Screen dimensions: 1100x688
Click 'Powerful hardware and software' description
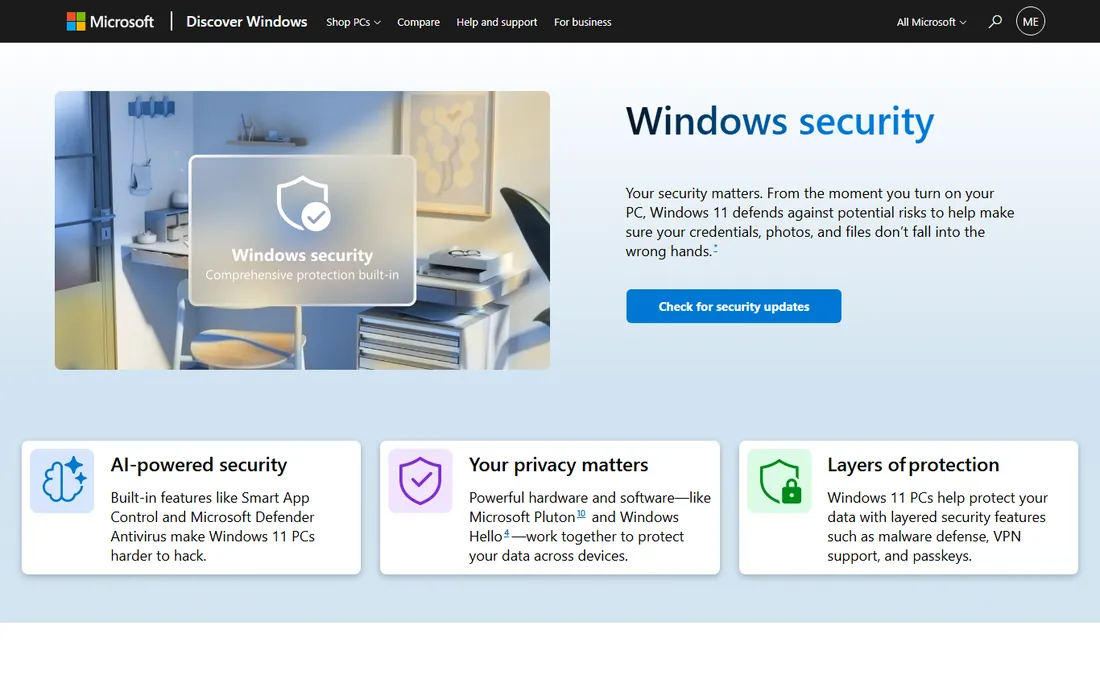(x=589, y=527)
